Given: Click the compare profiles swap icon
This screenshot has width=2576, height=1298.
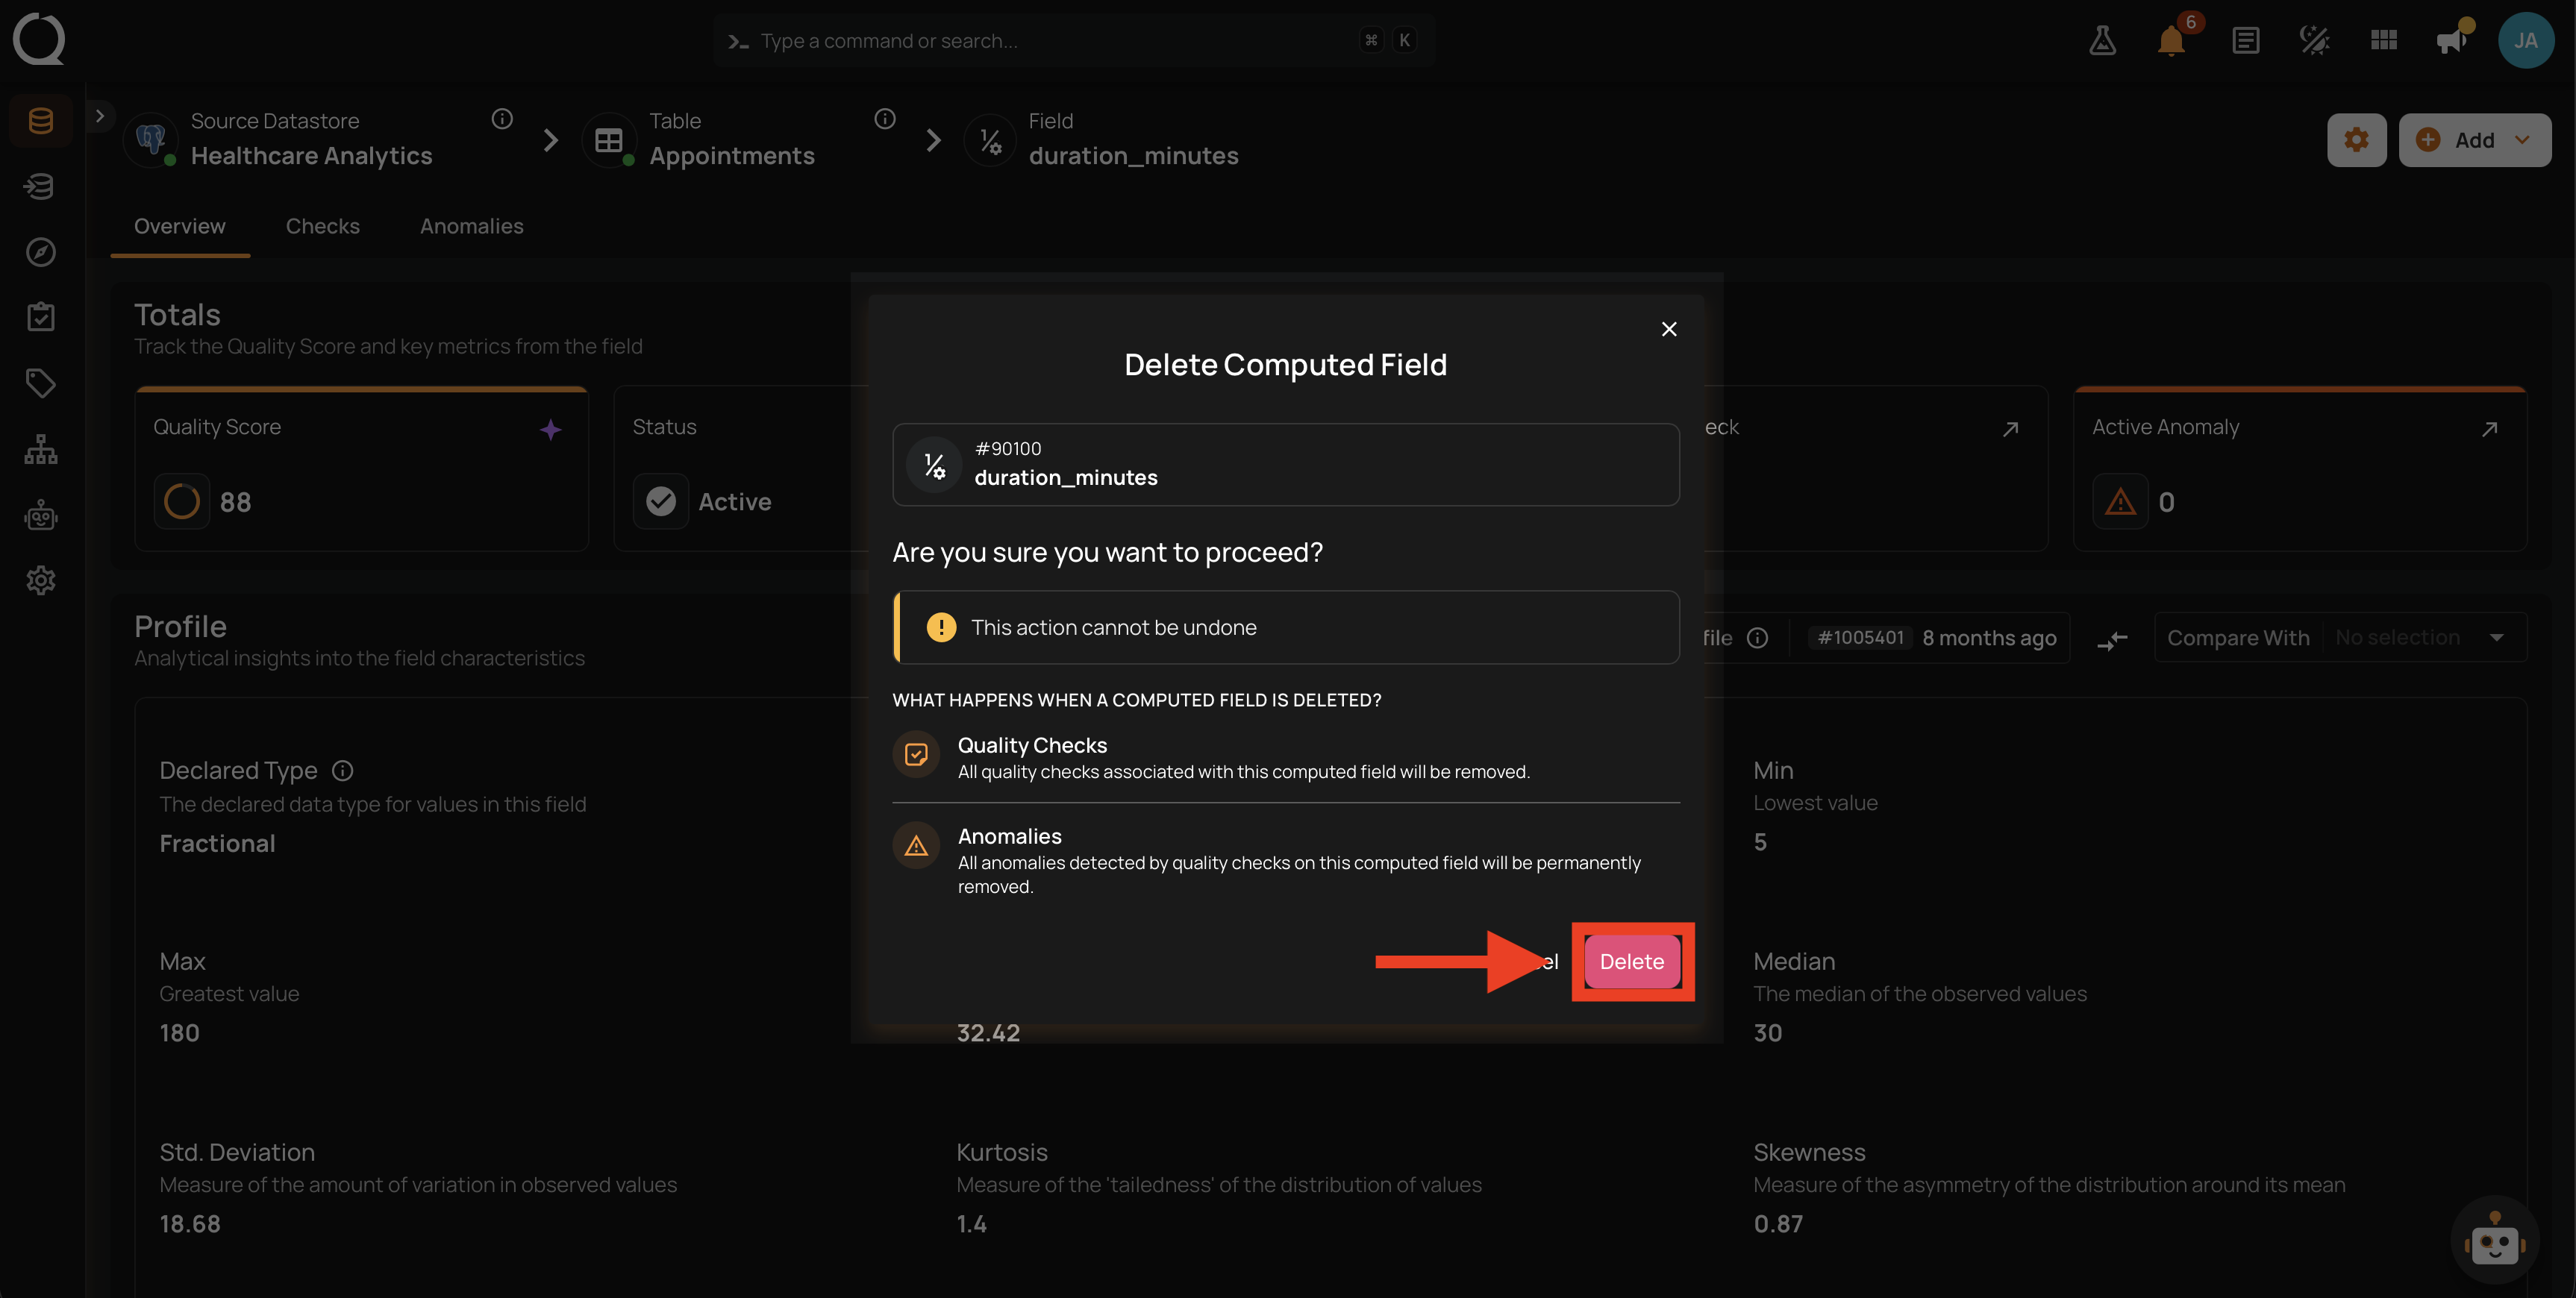Looking at the screenshot, I should [2112, 640].
